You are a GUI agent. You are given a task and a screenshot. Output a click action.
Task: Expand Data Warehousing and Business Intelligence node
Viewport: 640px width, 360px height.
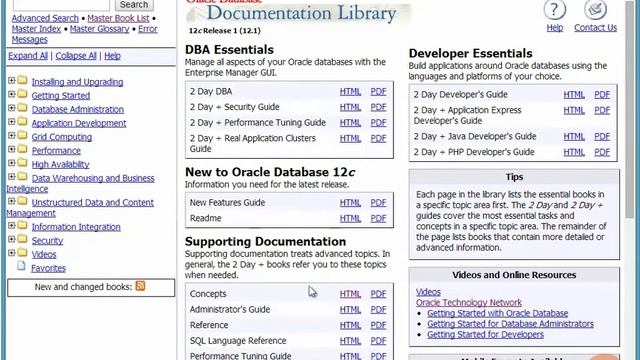click(11, 177)
